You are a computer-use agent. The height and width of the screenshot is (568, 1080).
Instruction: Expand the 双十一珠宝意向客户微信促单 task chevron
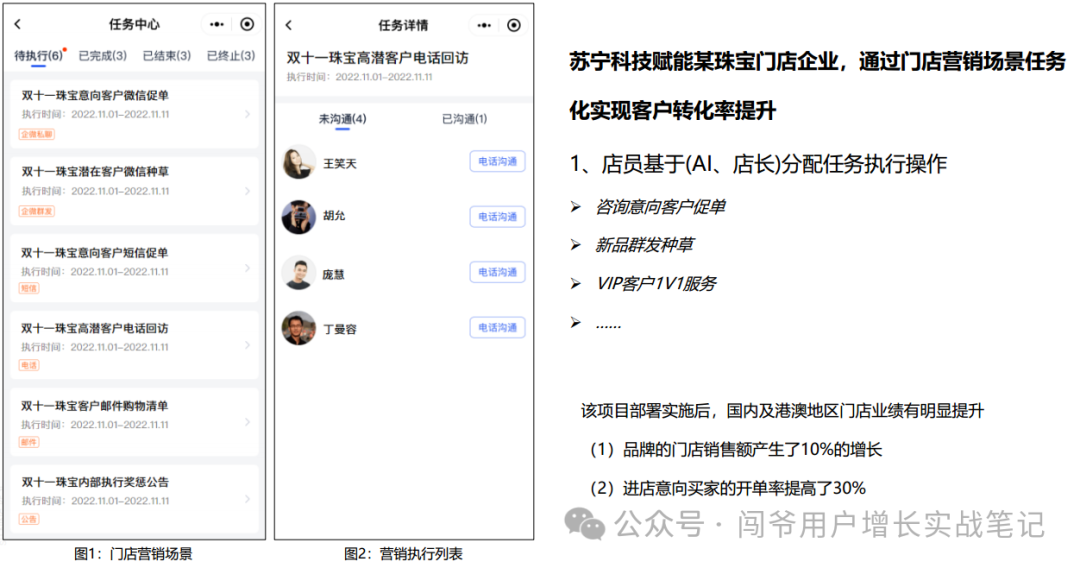(x=247, y=114)
